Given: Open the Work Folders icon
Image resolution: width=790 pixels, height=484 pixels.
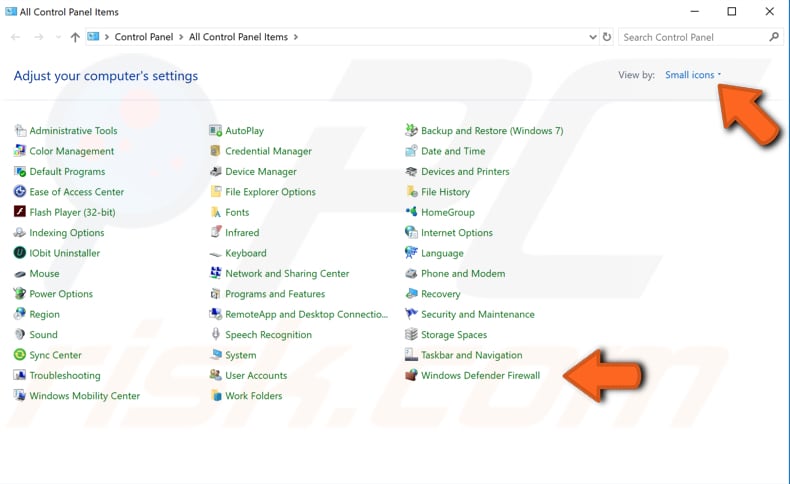Looking at the screenshot, I should click(216, 396).
